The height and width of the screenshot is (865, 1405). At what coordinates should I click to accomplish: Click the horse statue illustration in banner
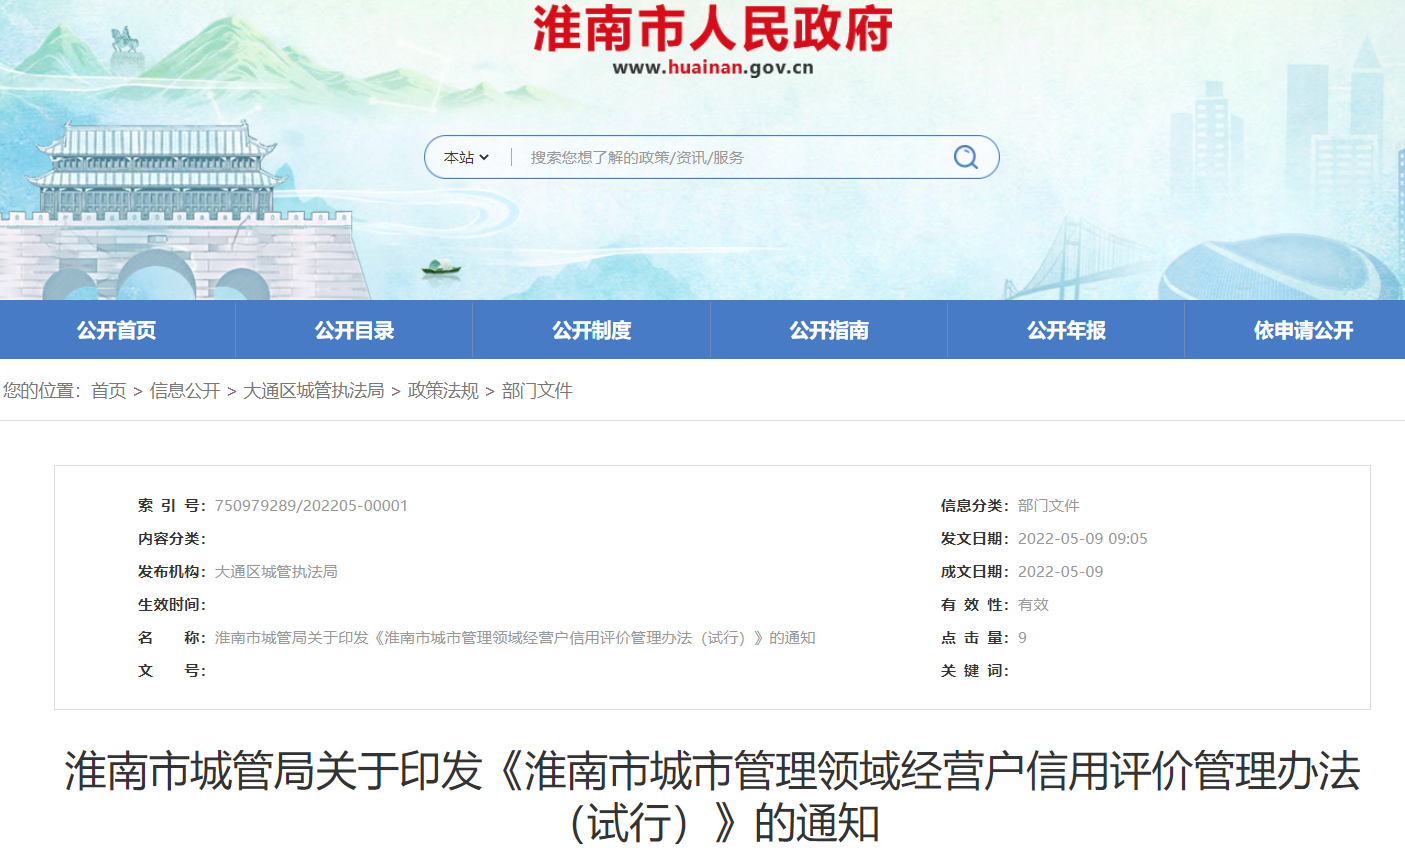tap(123, 40)
